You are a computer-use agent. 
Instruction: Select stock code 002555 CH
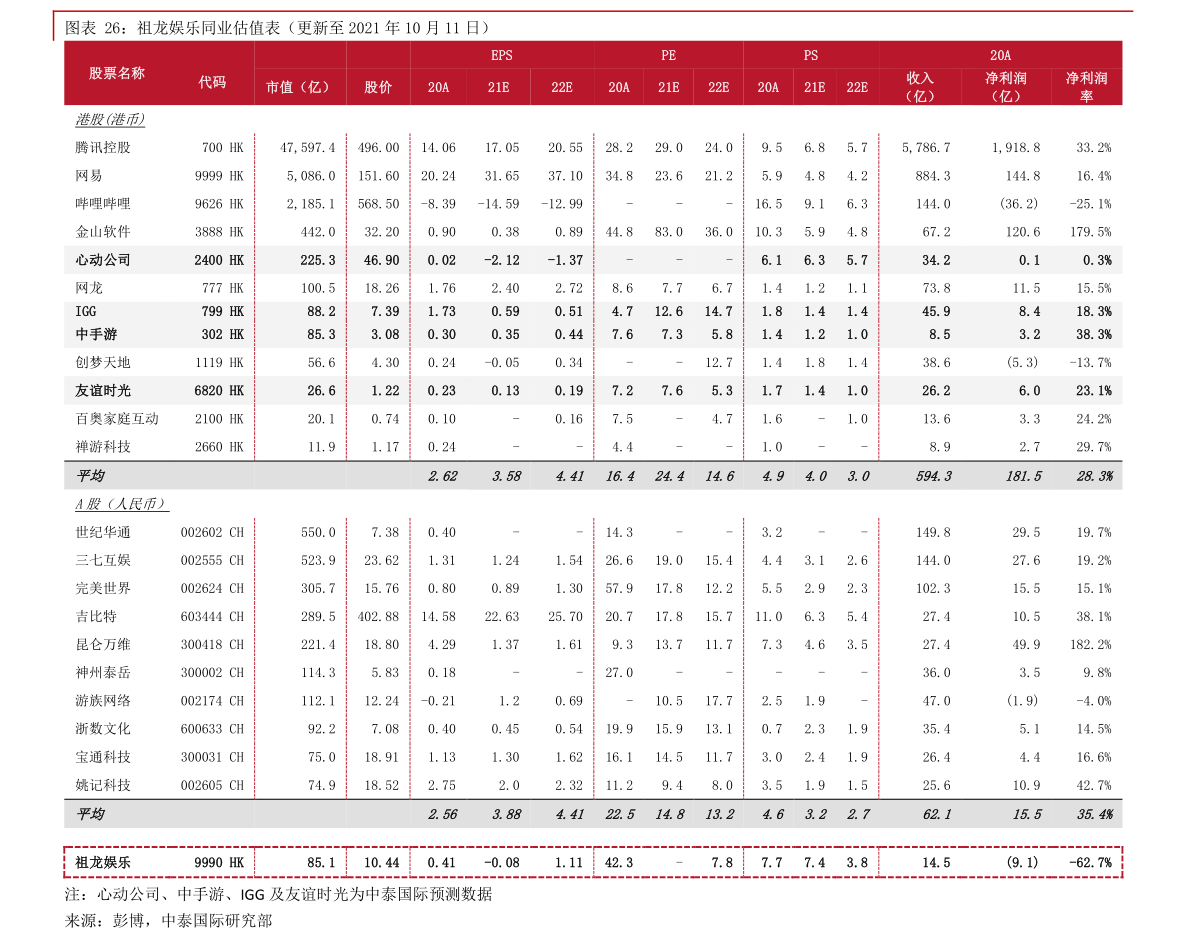click(212, 561)
